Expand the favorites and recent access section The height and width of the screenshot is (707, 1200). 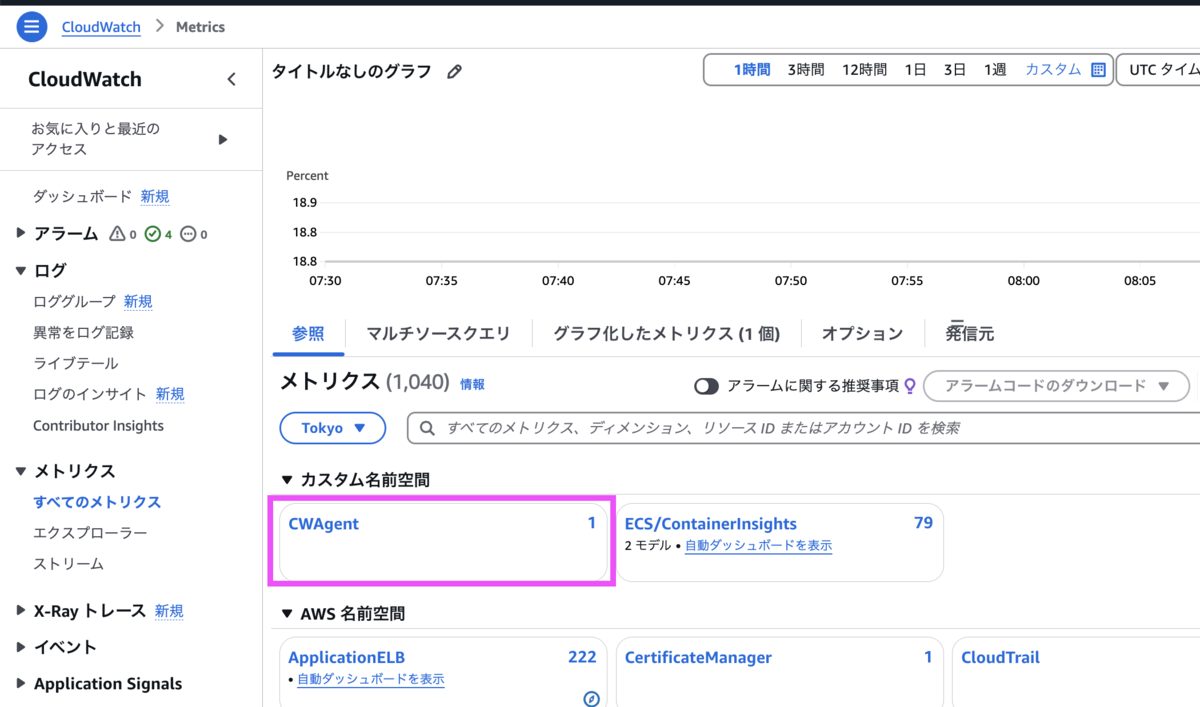[223, 139]
